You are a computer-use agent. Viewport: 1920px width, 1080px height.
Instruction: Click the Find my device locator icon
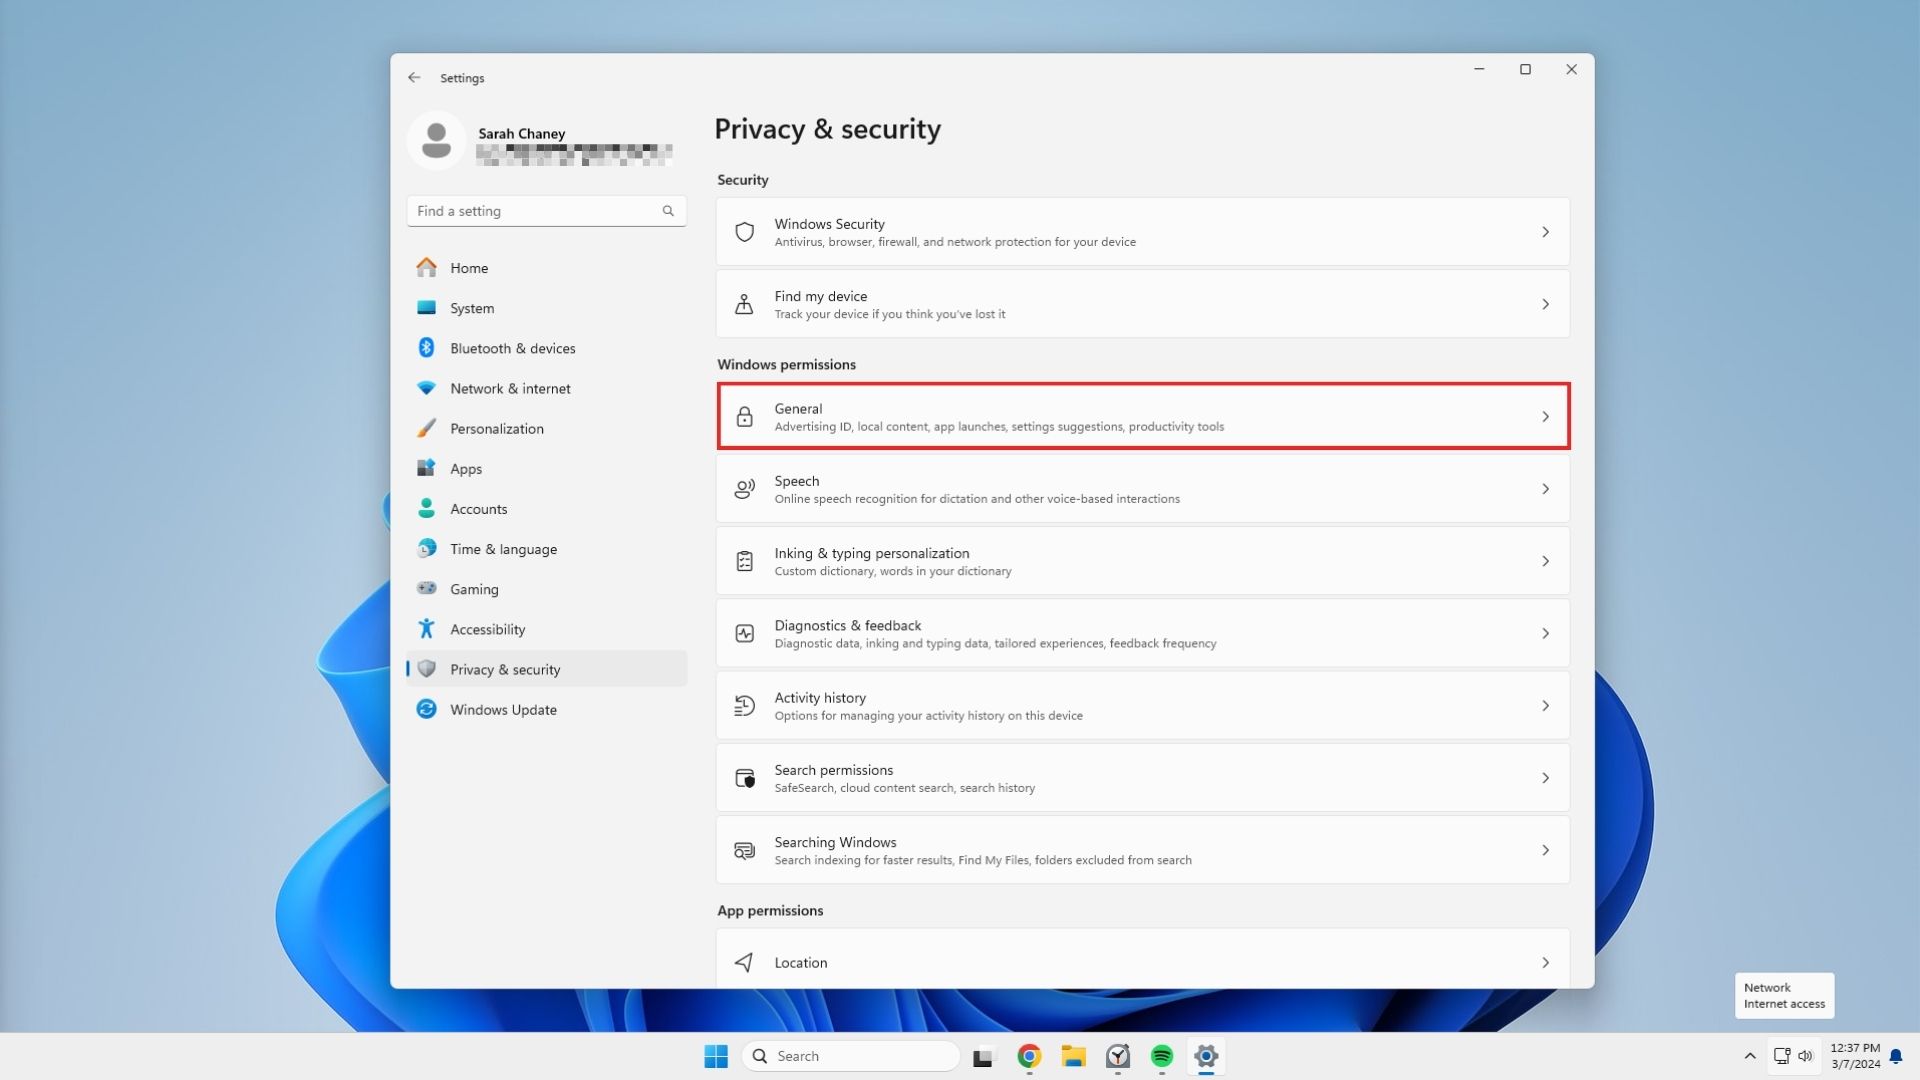coord(745,304)
